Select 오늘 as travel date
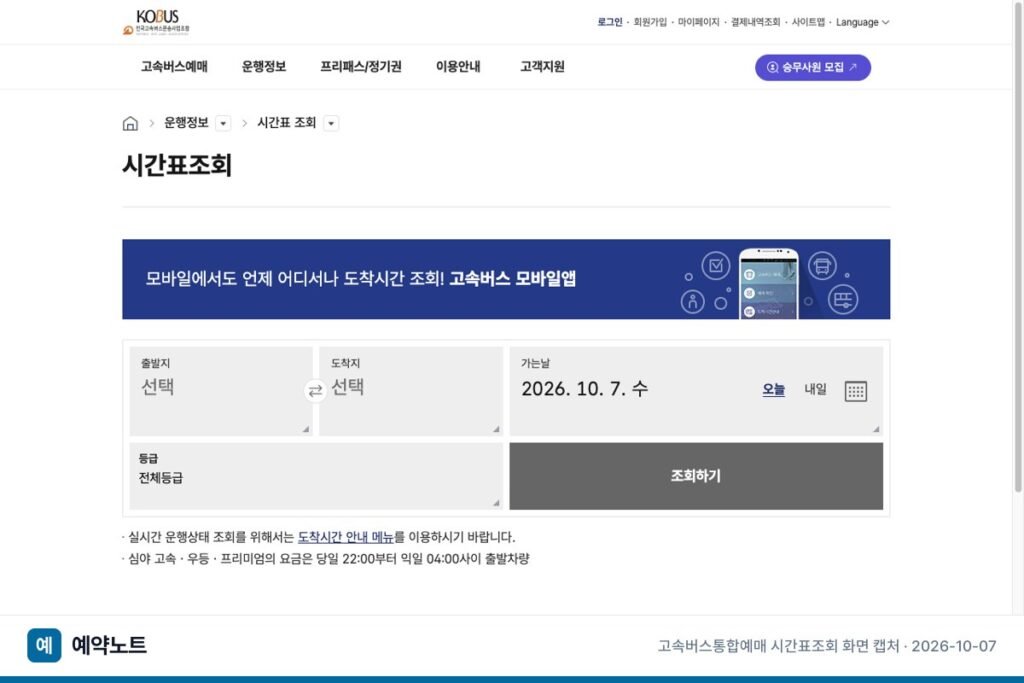The image size is (1024, 683). click(x=773, y=389)
